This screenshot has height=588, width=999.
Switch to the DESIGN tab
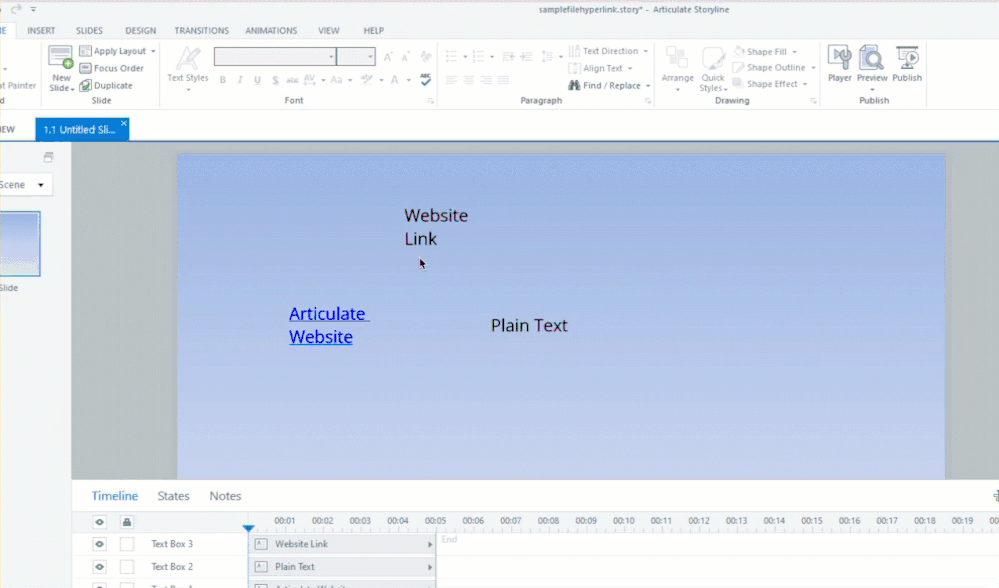(x=140, y=31)
